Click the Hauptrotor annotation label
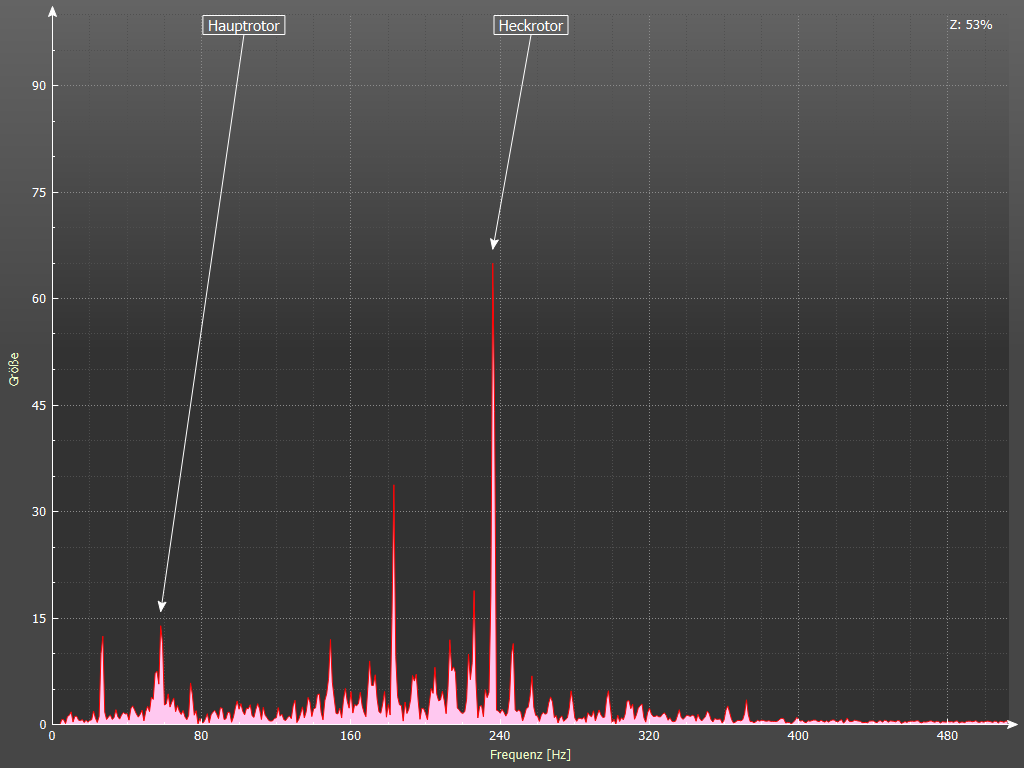Screen dimensions: 1024x768 tap(244, 26)
